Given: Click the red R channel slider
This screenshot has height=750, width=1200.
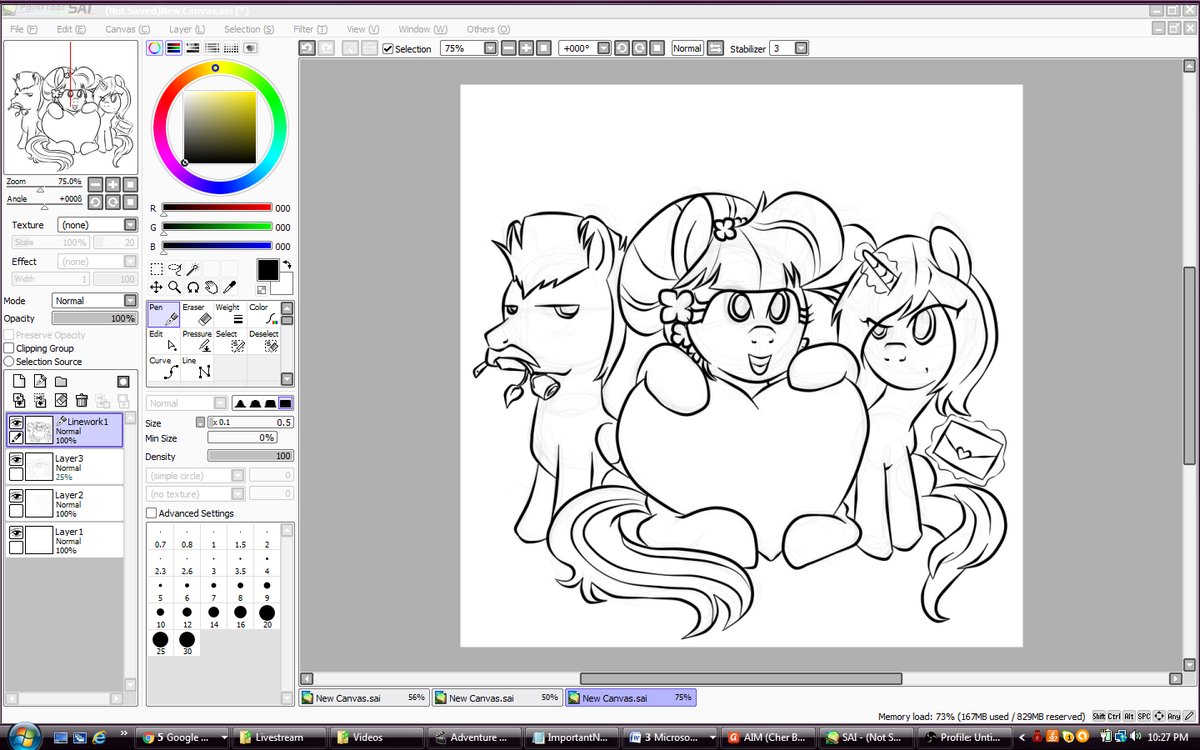Looking at the screenshot, I should pos(217,208).
